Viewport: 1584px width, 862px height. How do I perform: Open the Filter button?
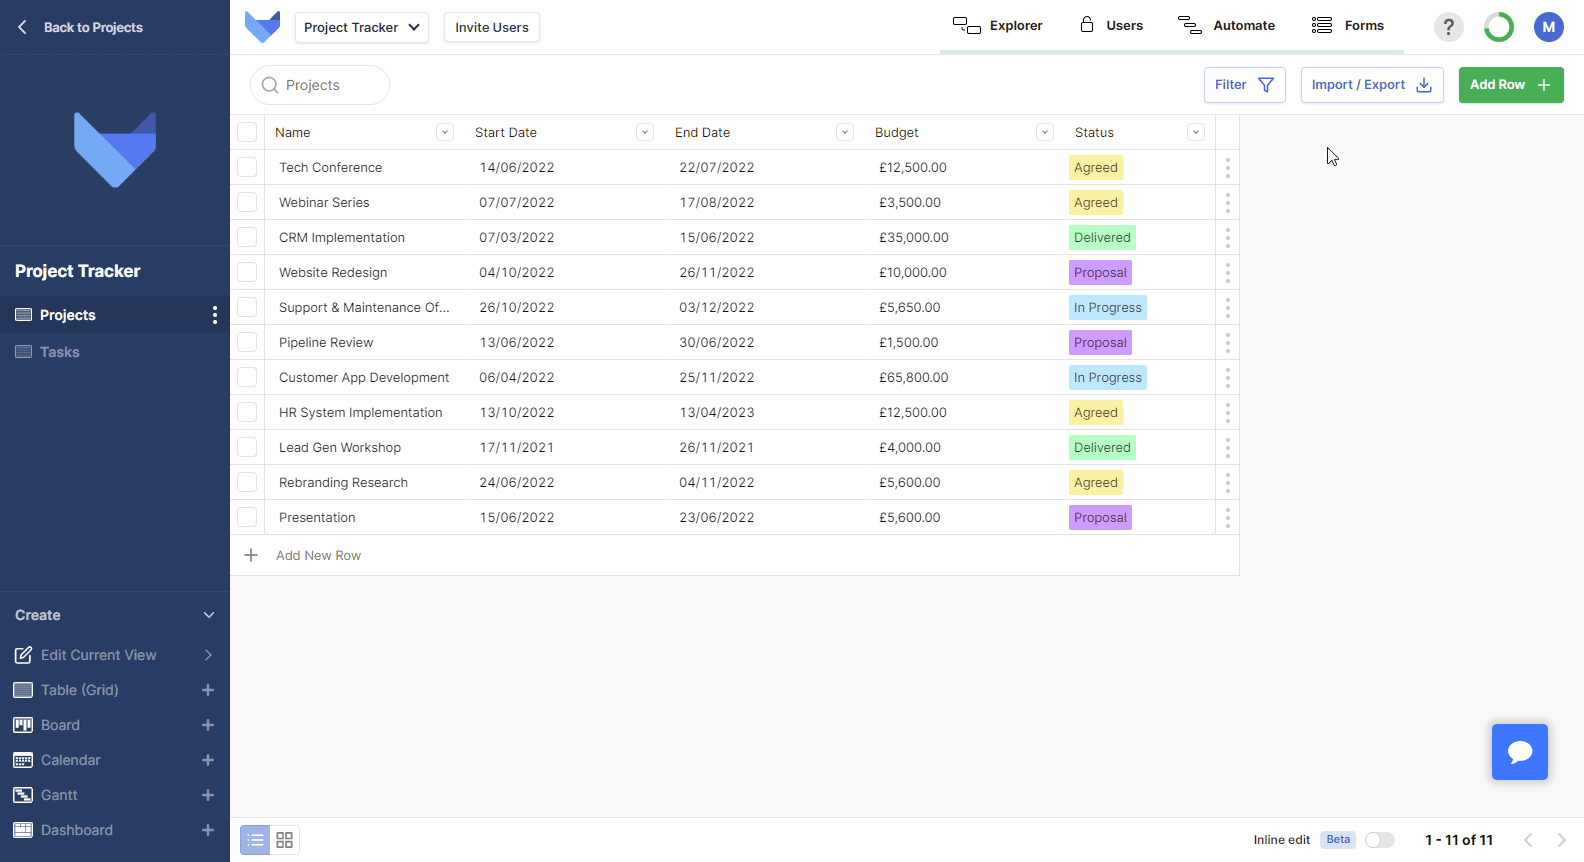click(1244, 85)
